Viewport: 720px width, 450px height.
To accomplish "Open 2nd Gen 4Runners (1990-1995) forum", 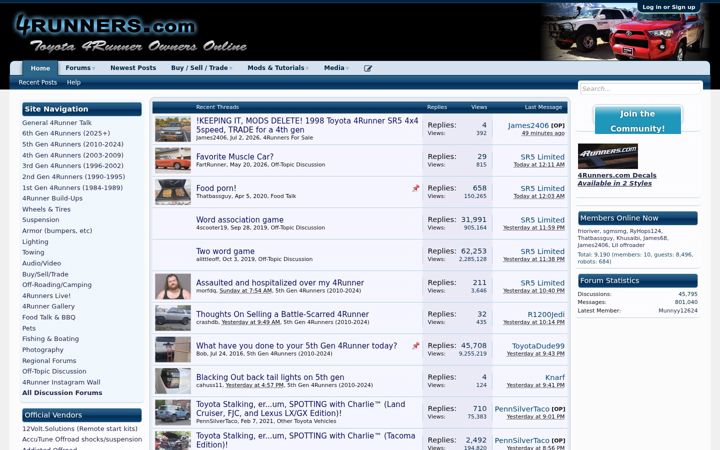I will [x=73, y=177].
